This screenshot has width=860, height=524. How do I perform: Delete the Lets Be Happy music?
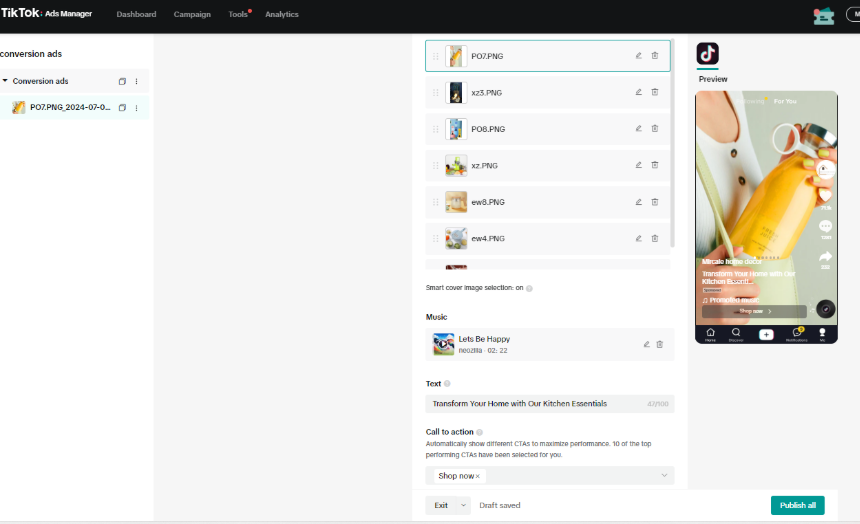pyautogui.click(x=660, y=344)
